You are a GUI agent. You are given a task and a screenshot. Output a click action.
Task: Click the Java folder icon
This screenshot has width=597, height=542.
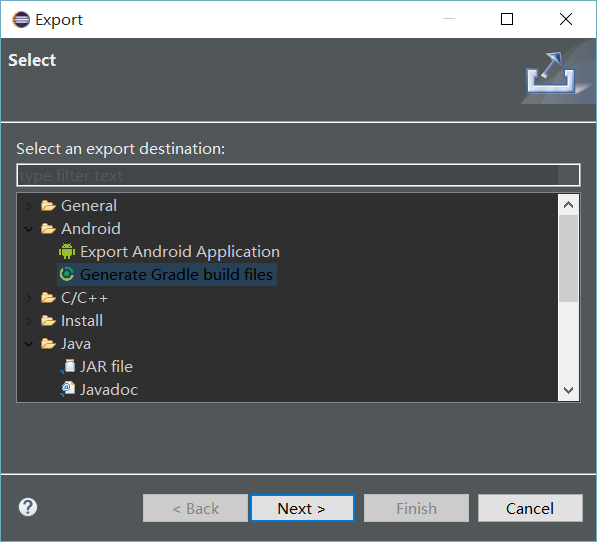[x=48, y=344]
